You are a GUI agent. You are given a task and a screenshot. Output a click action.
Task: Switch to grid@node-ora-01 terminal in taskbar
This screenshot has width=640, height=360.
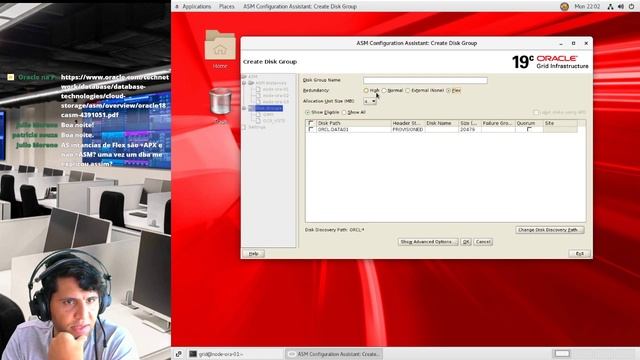click(235, 354)
